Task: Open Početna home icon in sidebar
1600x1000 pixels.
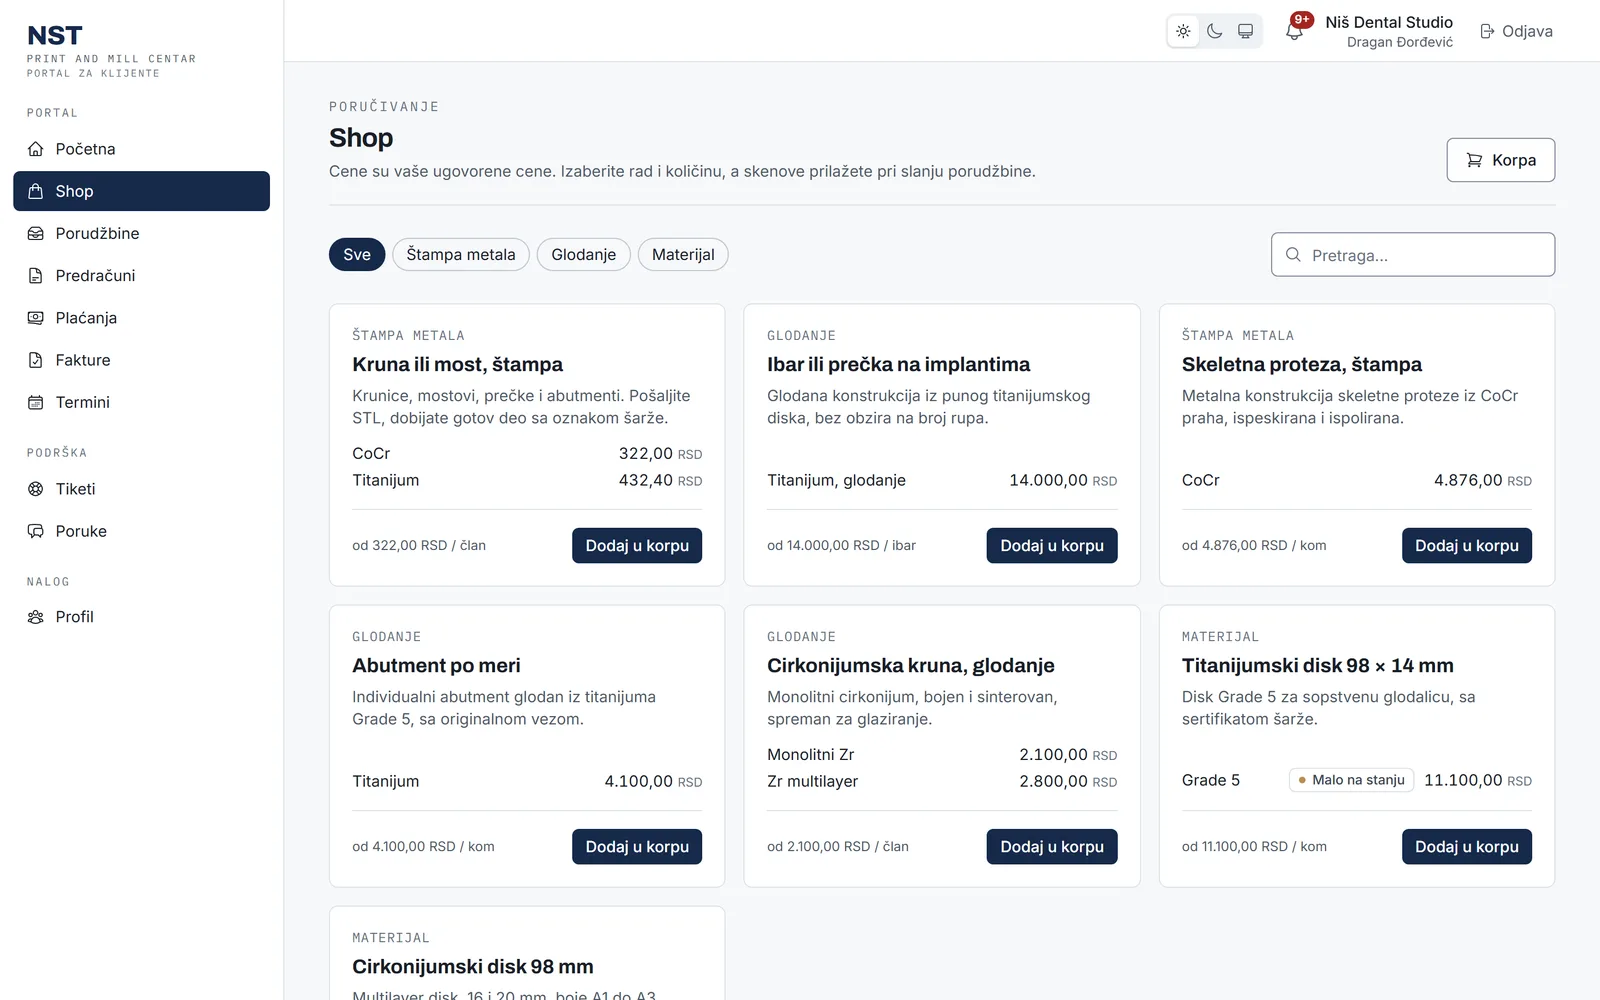Action: point(36,149)
